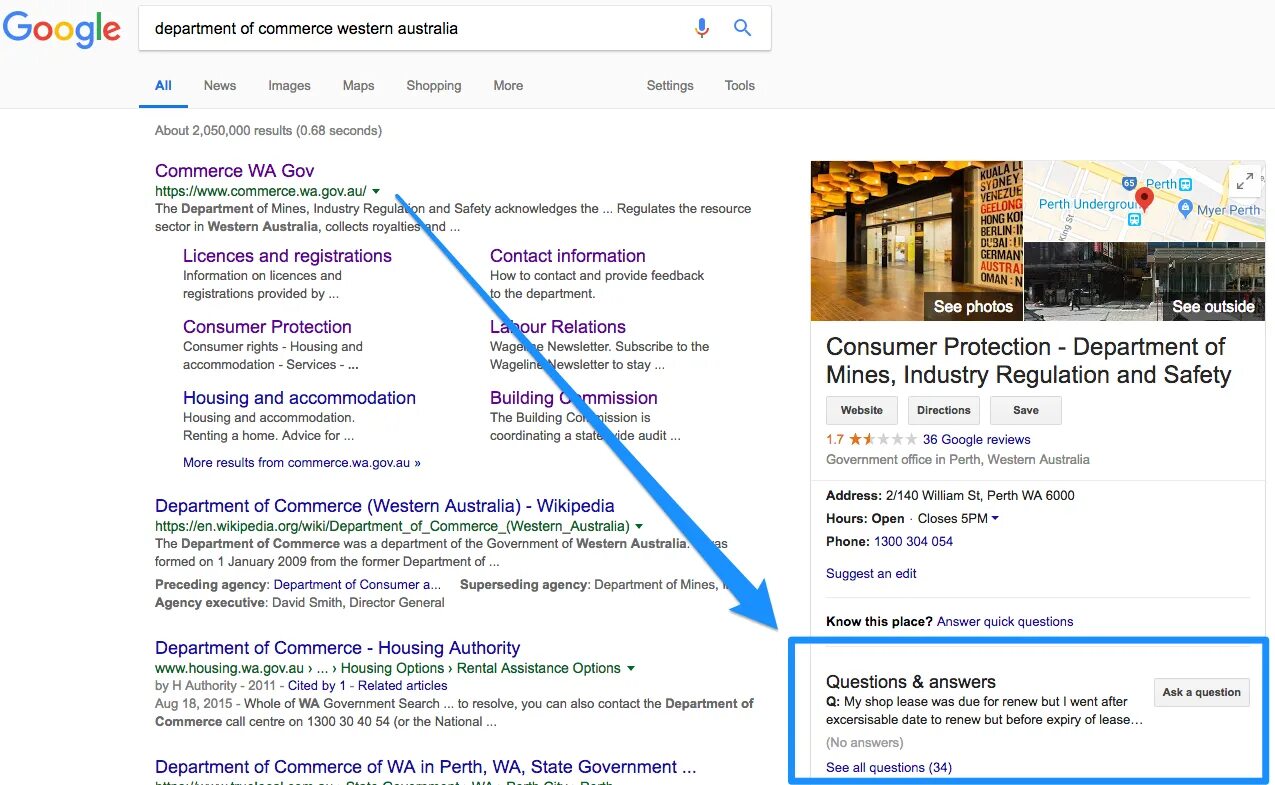The width and height of the screenshot is (1275, 785).
Task: Switch to the News tab
Action: click(220, 86)
